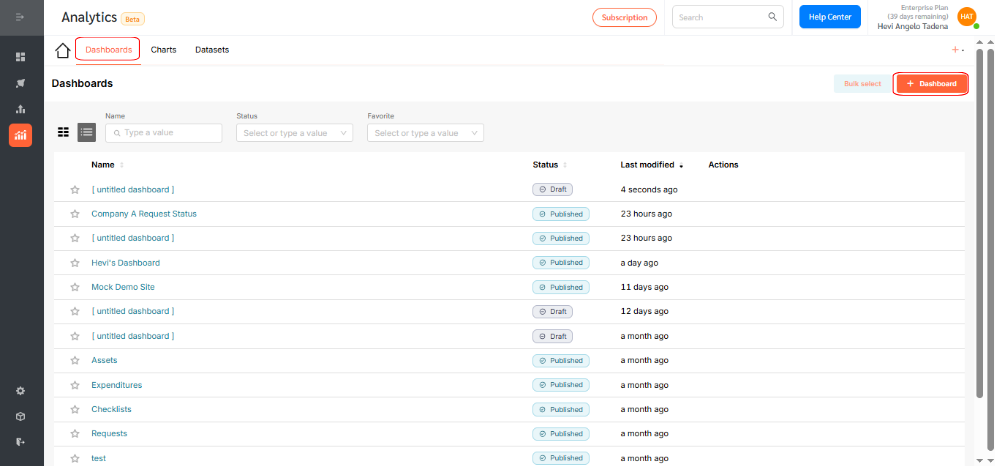Click the Name filter input field
This screenshot has width=995, height=466.
(164, 133)
